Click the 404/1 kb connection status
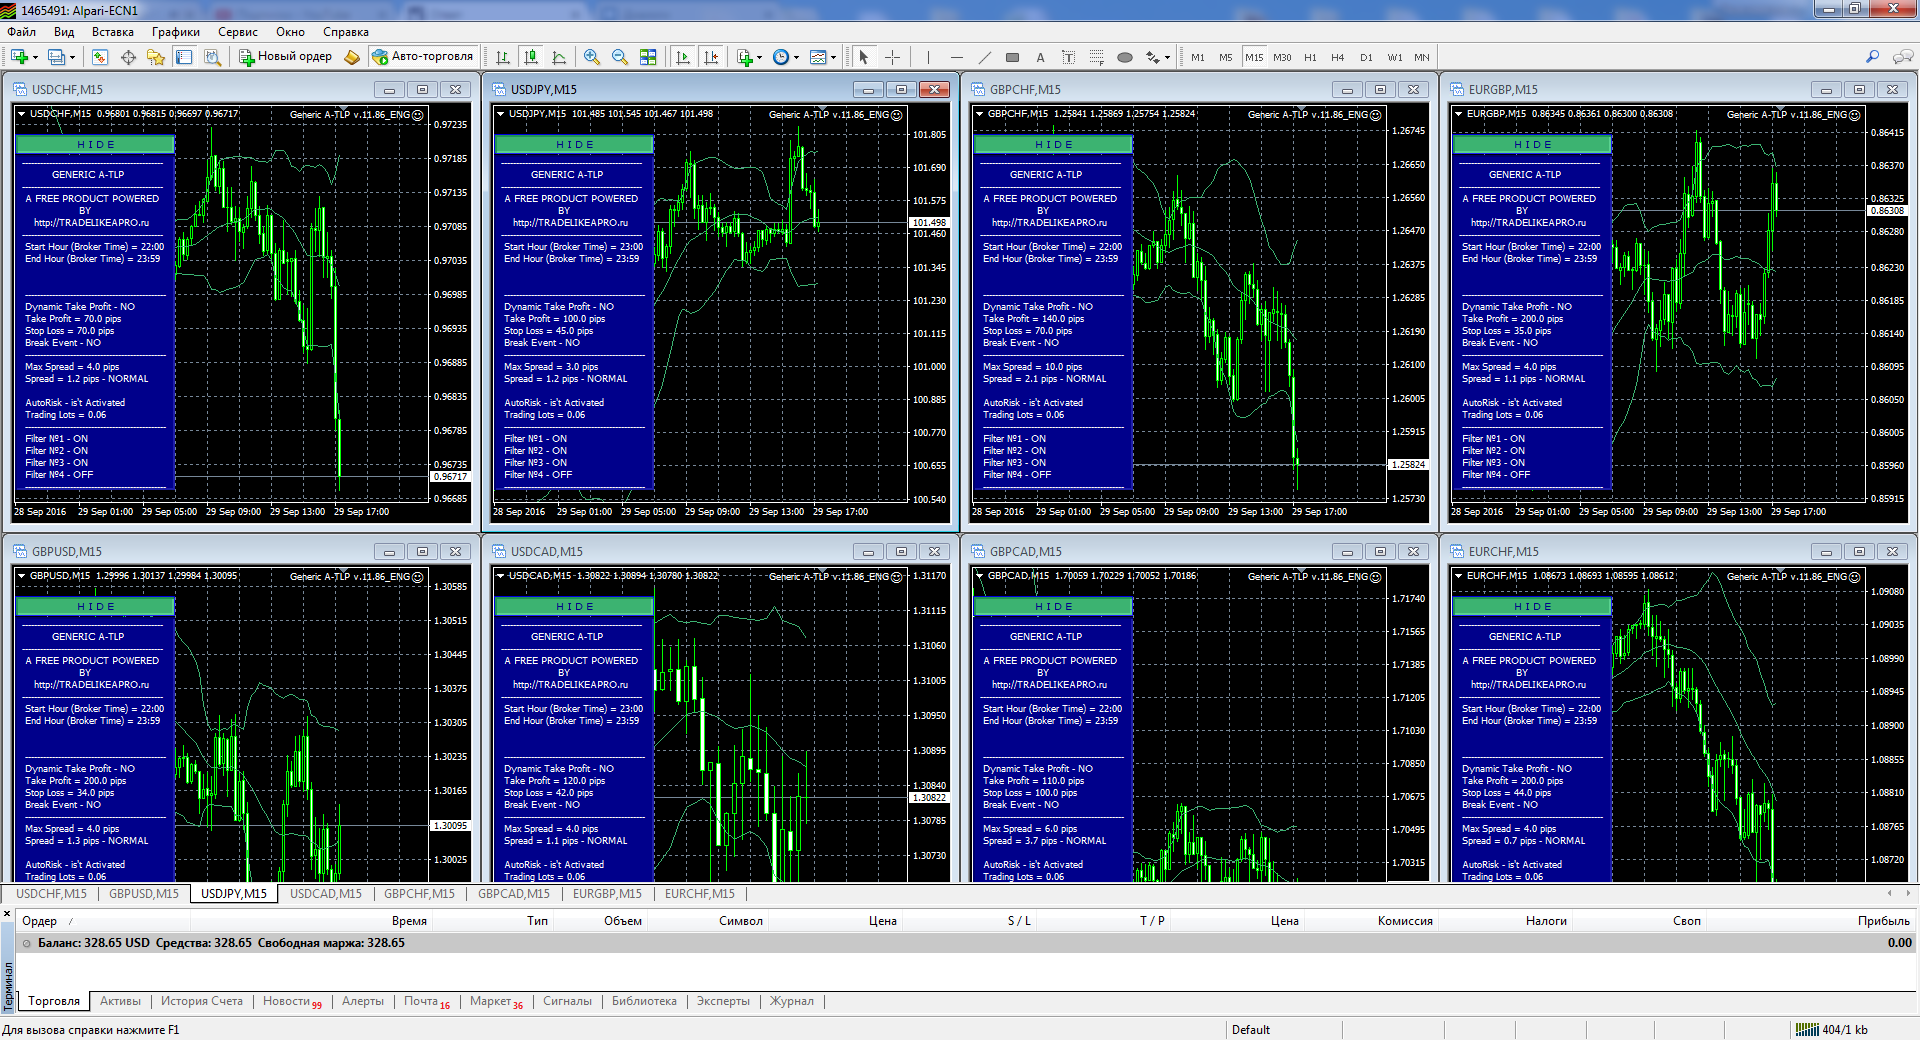Screen dimensions: 1920x1040 (1833, 1030)
